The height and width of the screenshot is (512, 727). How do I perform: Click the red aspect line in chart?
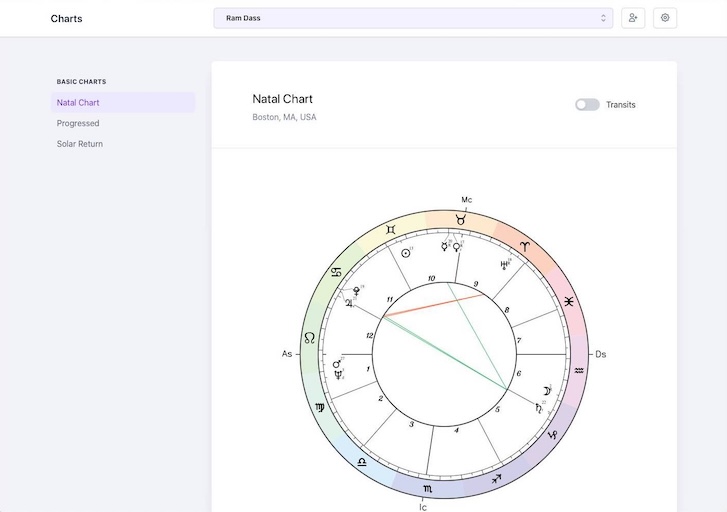coord(435,305)
